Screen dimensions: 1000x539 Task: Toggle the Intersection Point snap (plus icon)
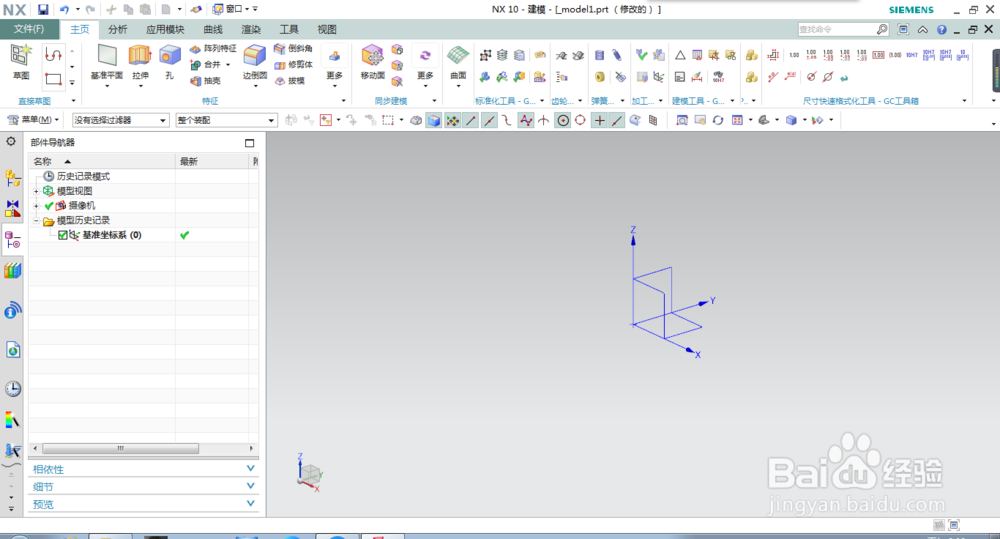pyautogui.click(x=599, y=120)
